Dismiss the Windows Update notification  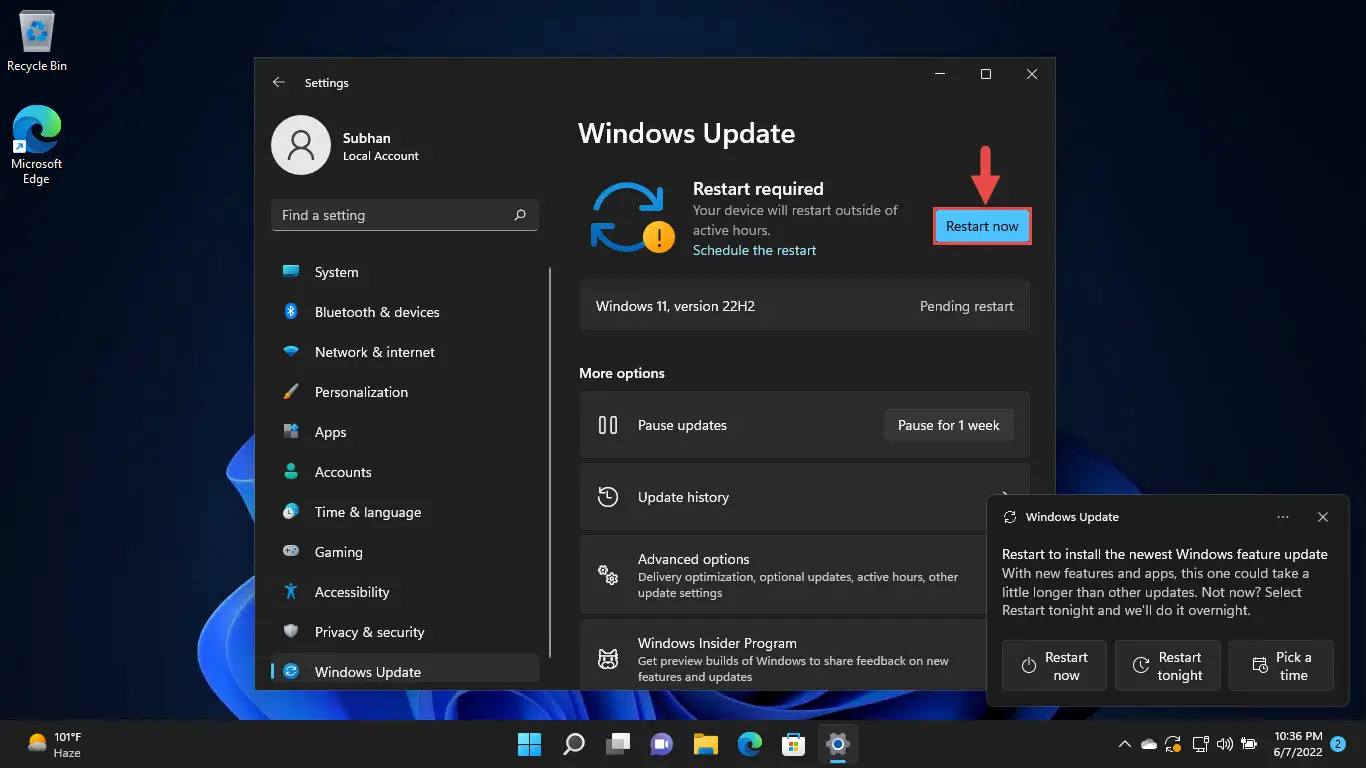coord(1323,517)
